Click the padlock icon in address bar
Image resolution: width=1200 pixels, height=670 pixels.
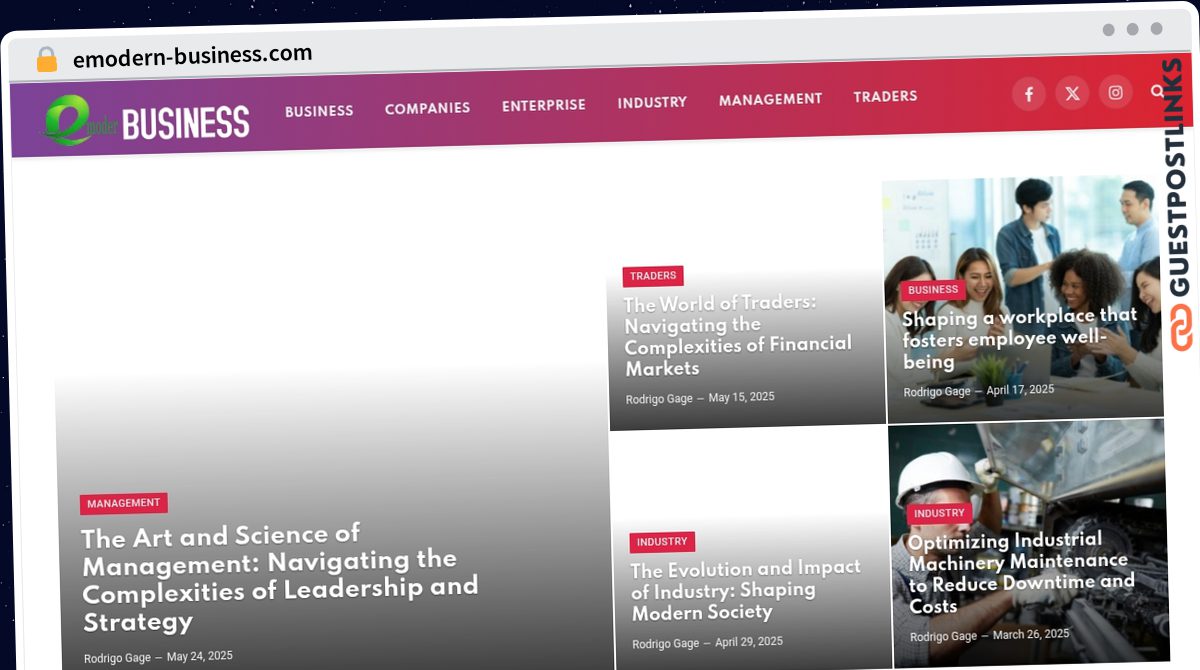(x=47, y=60)
